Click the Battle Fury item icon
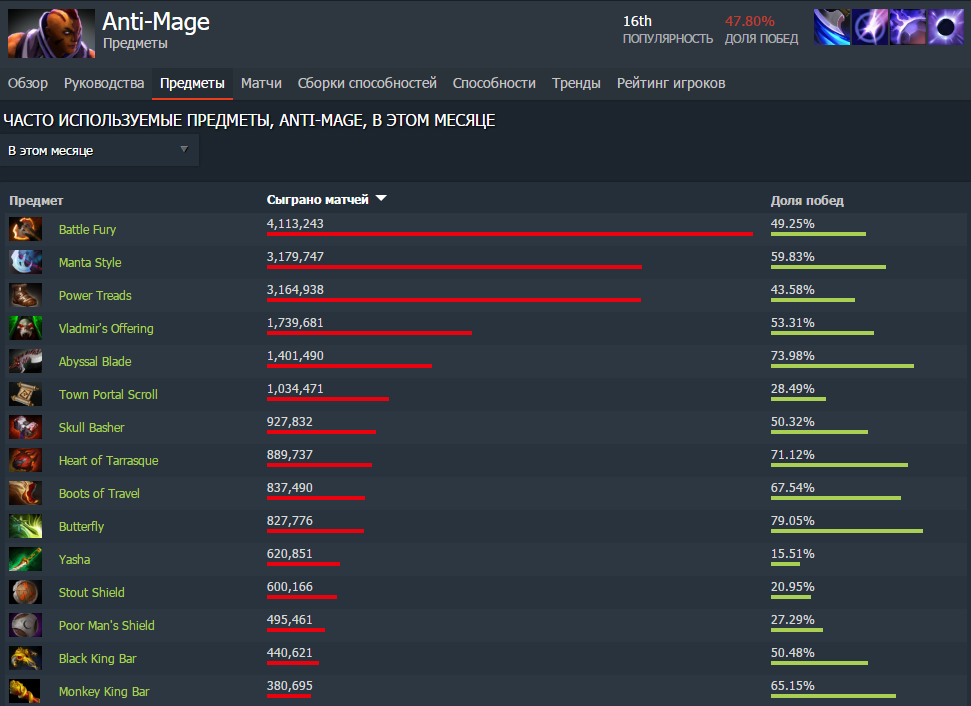The width and height of the screenshot is (971, 706). (x=25, y=229)
